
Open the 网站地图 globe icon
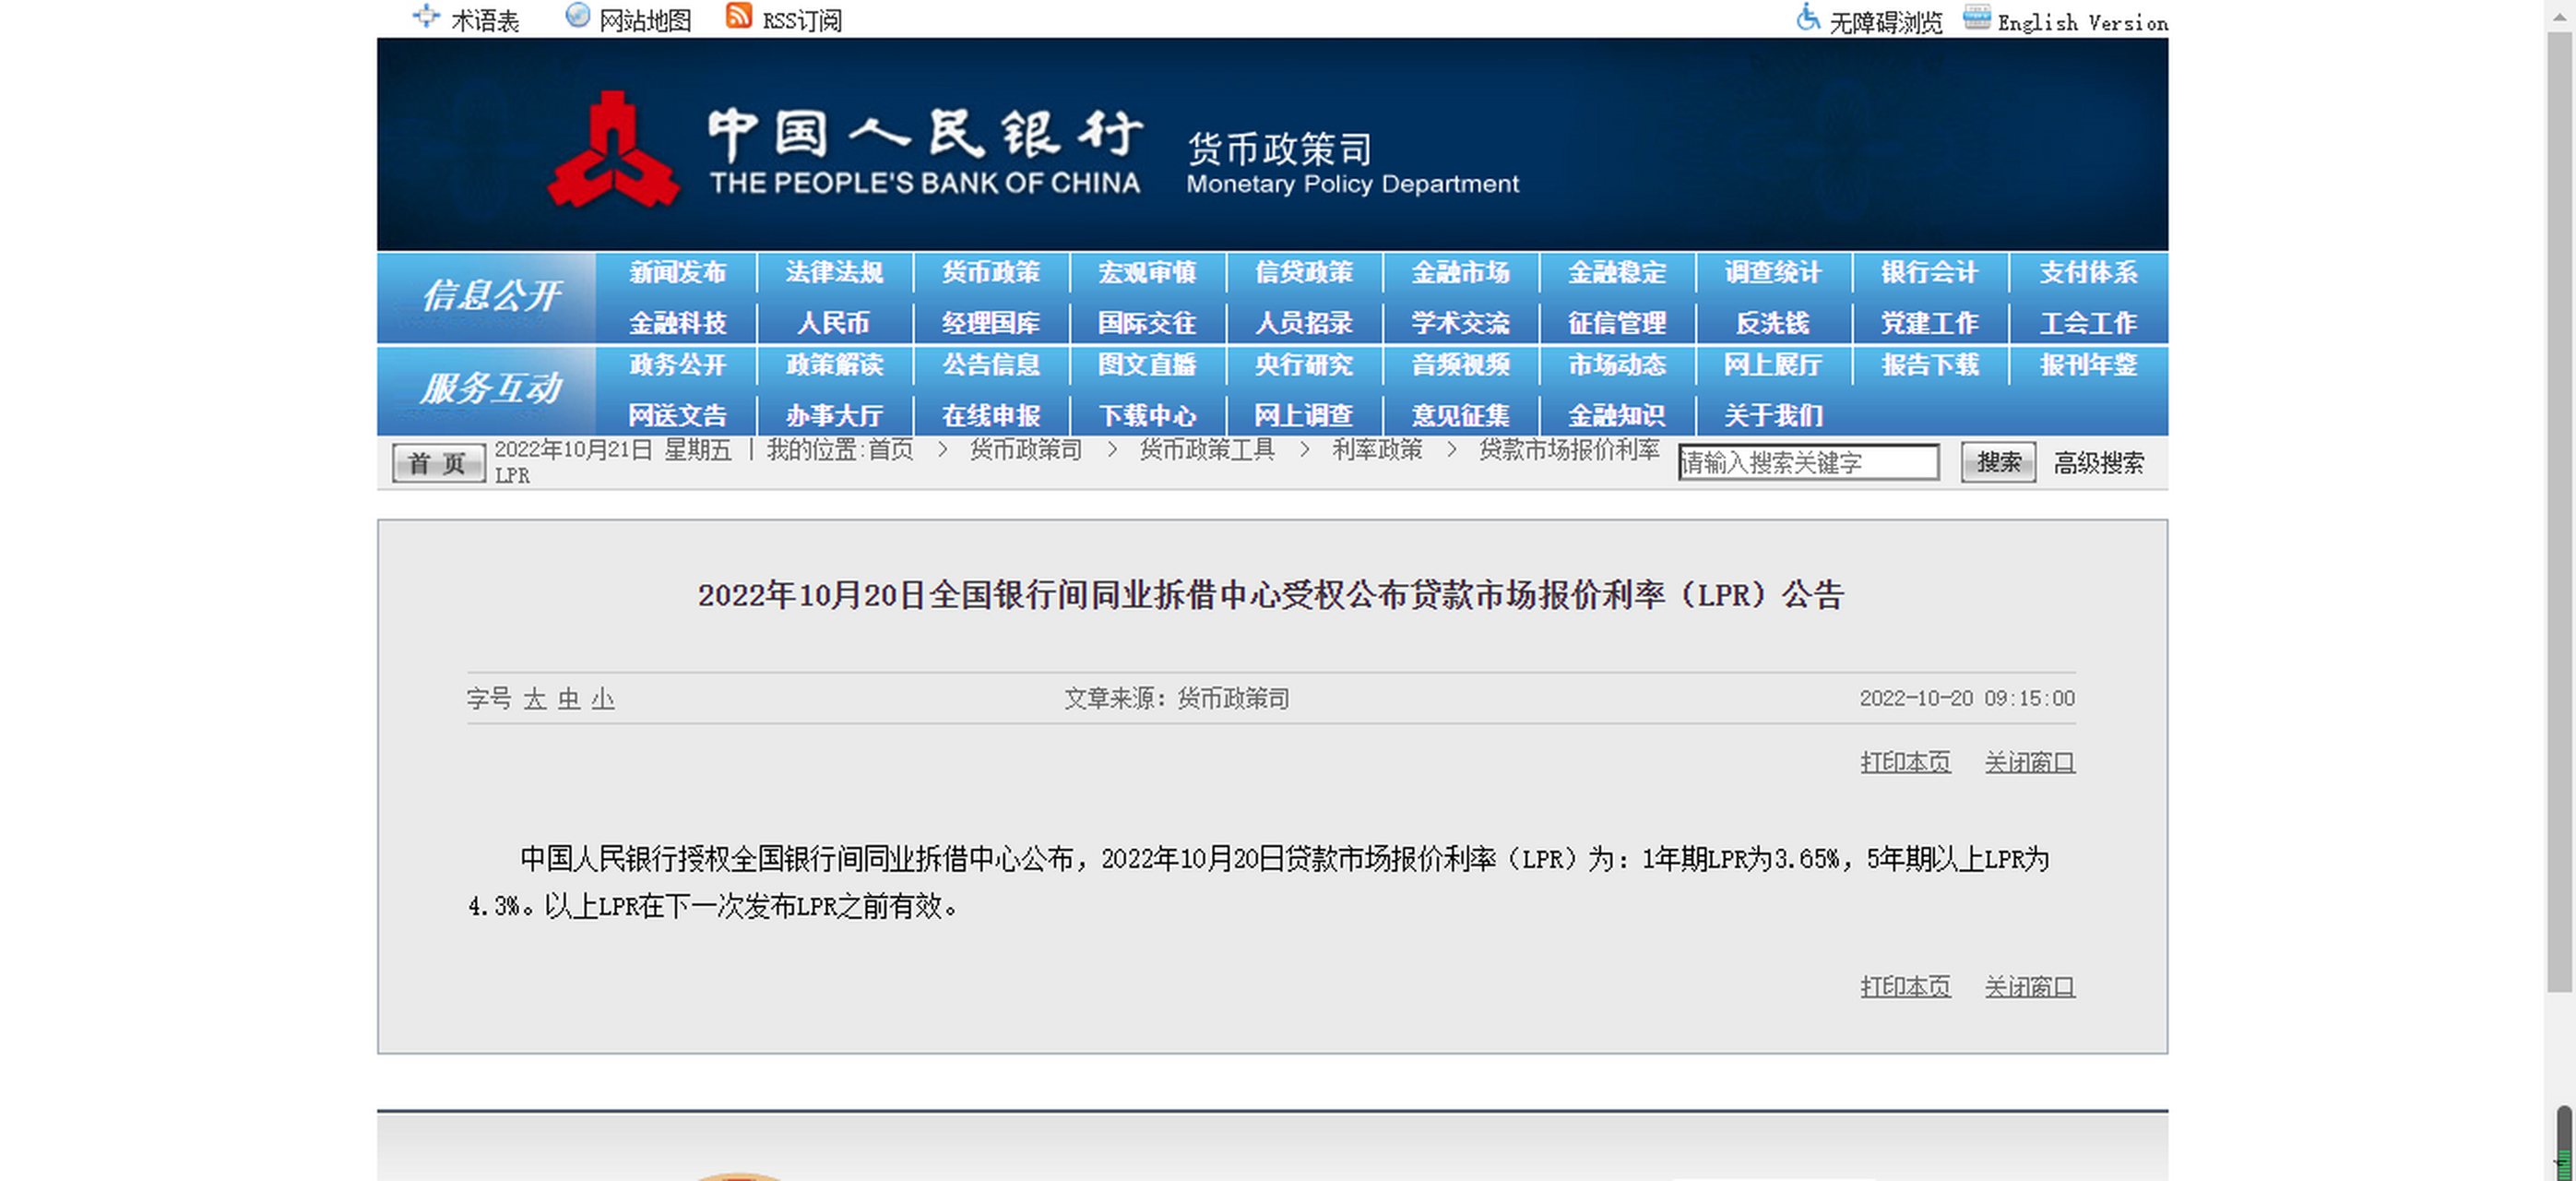[x=578, y=15]
